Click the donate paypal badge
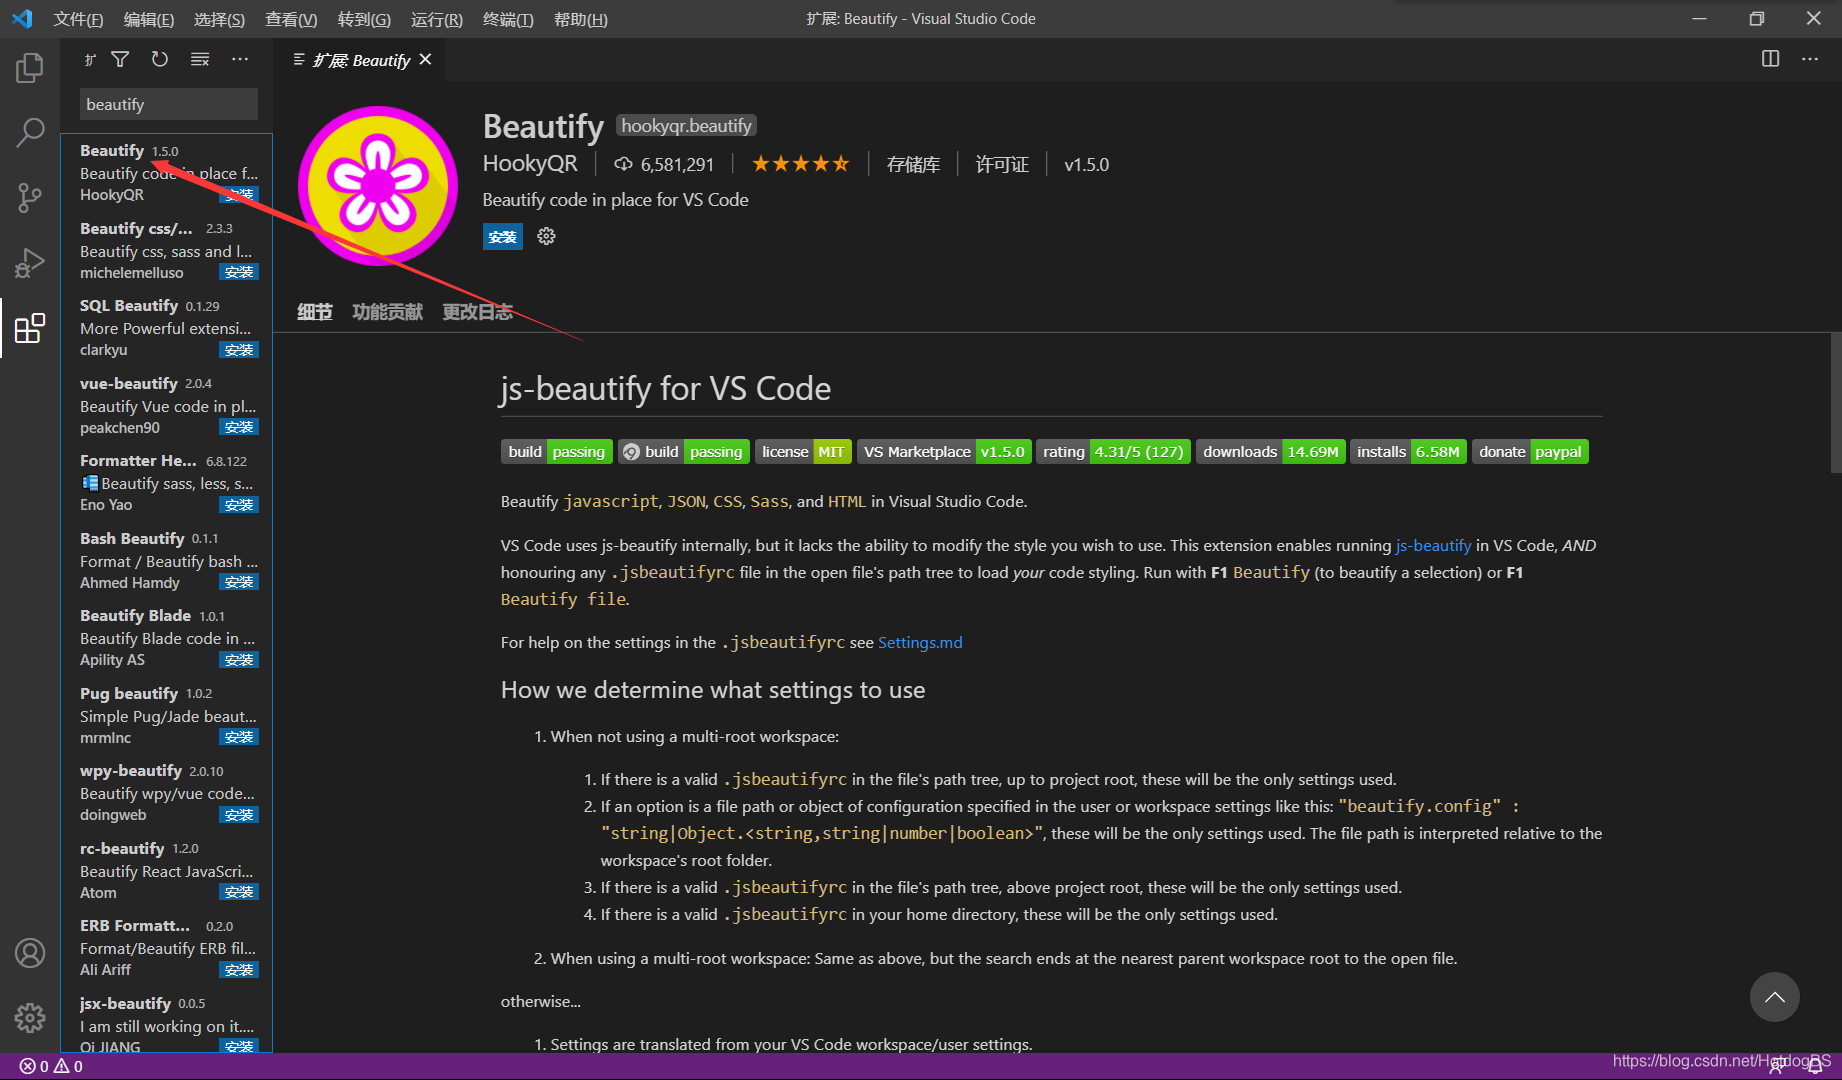The height and width of the screenshot is (1080, 1842). pyautogui.click(x=1530, y=452)
